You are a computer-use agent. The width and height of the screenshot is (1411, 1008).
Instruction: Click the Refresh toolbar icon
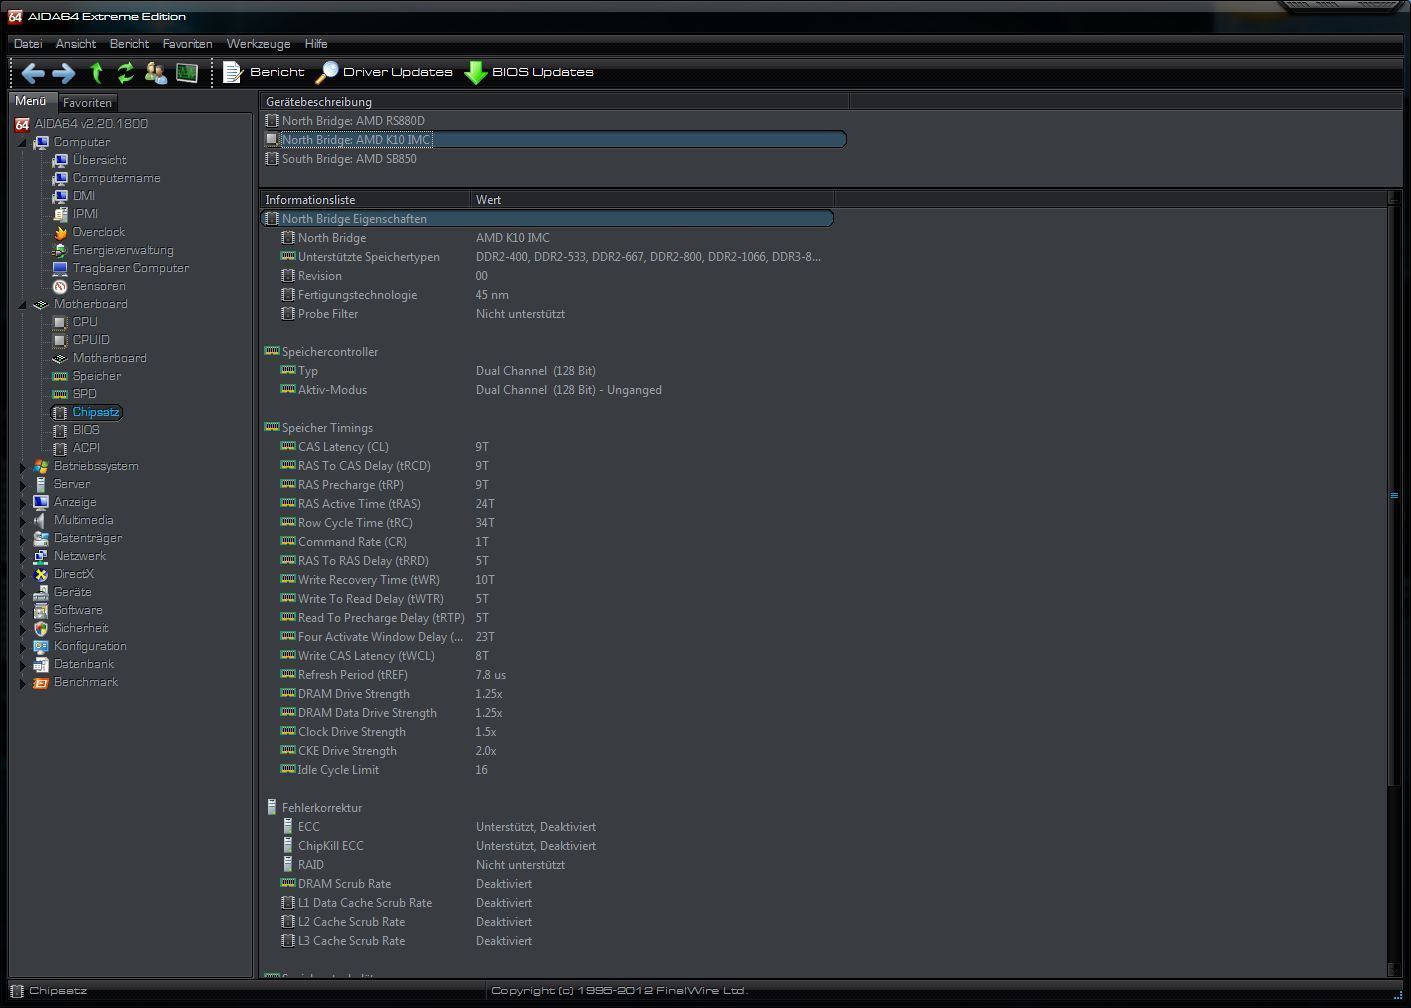click(126, 73)
